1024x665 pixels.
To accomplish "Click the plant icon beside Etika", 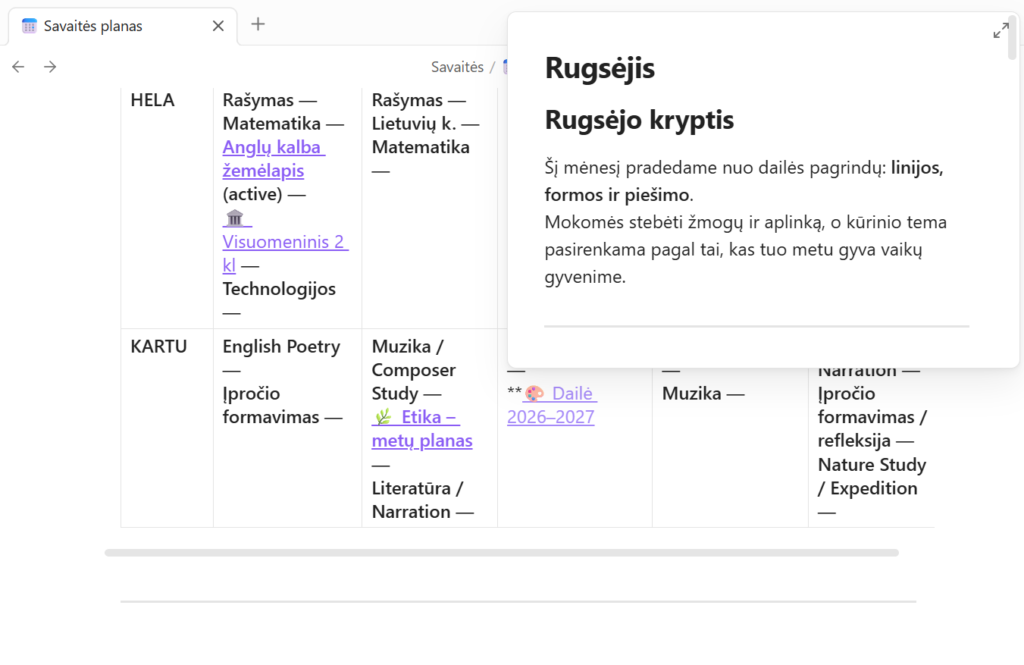I will click(383, 417).
